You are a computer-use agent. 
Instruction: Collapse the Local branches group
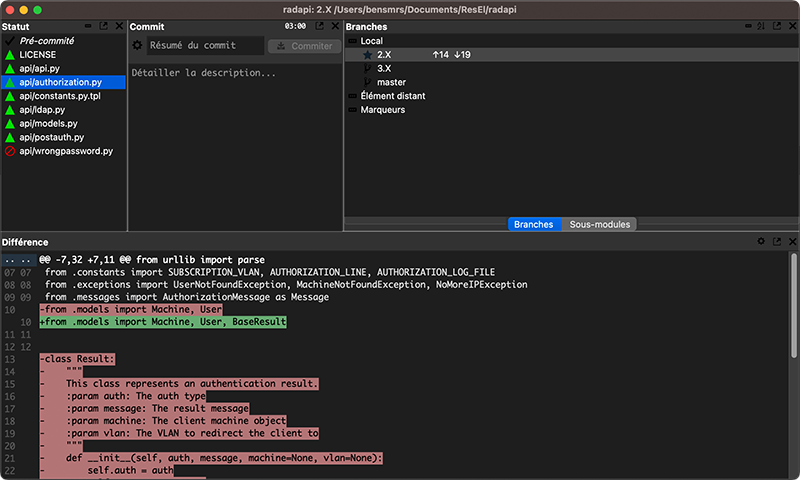coord(352,41)
